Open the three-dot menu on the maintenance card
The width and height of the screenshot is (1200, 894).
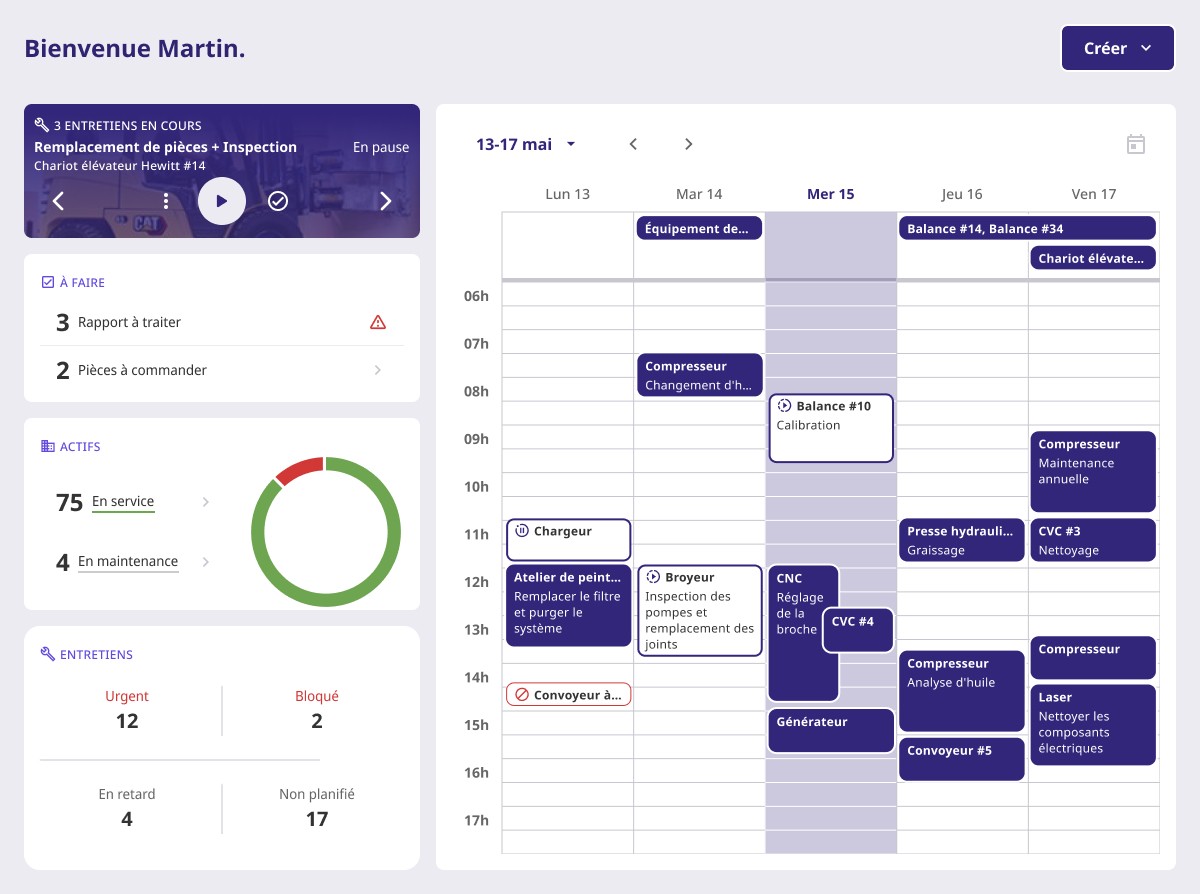165,201
